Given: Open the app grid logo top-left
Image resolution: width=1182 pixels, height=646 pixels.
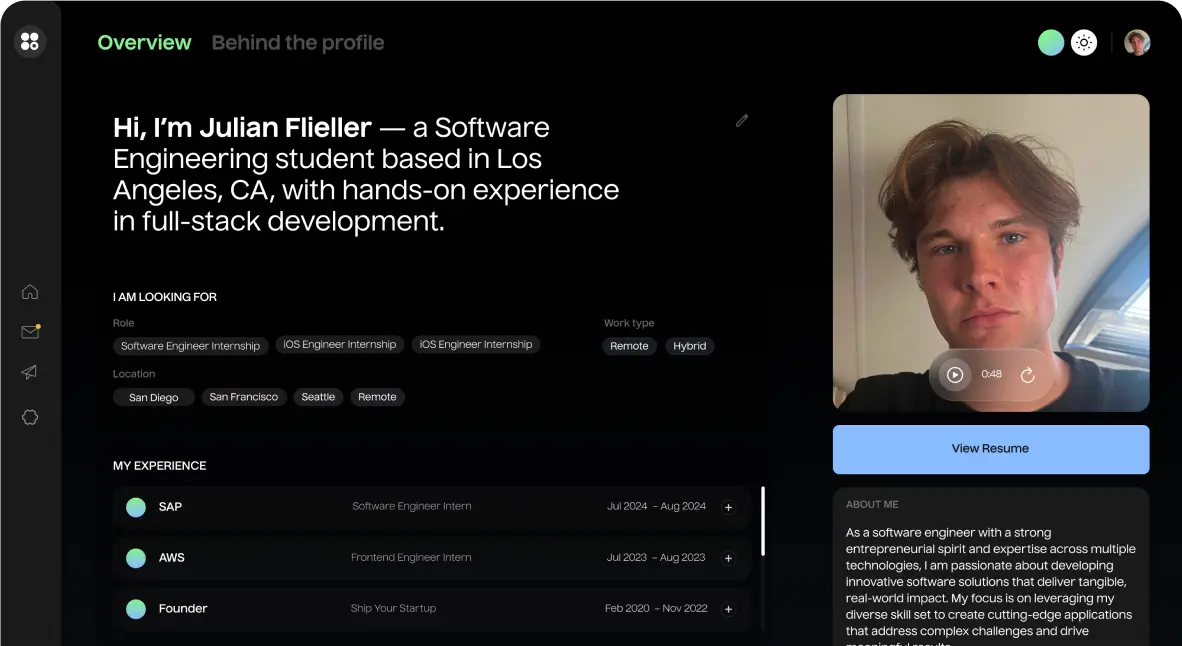Looking at the screenshot, I should click(x=30, y=41).
